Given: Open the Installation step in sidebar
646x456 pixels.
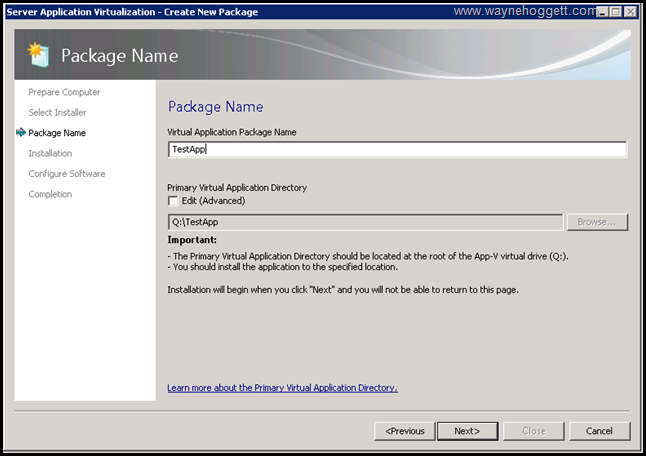Looking at the screenshot, I should (50, 153).
